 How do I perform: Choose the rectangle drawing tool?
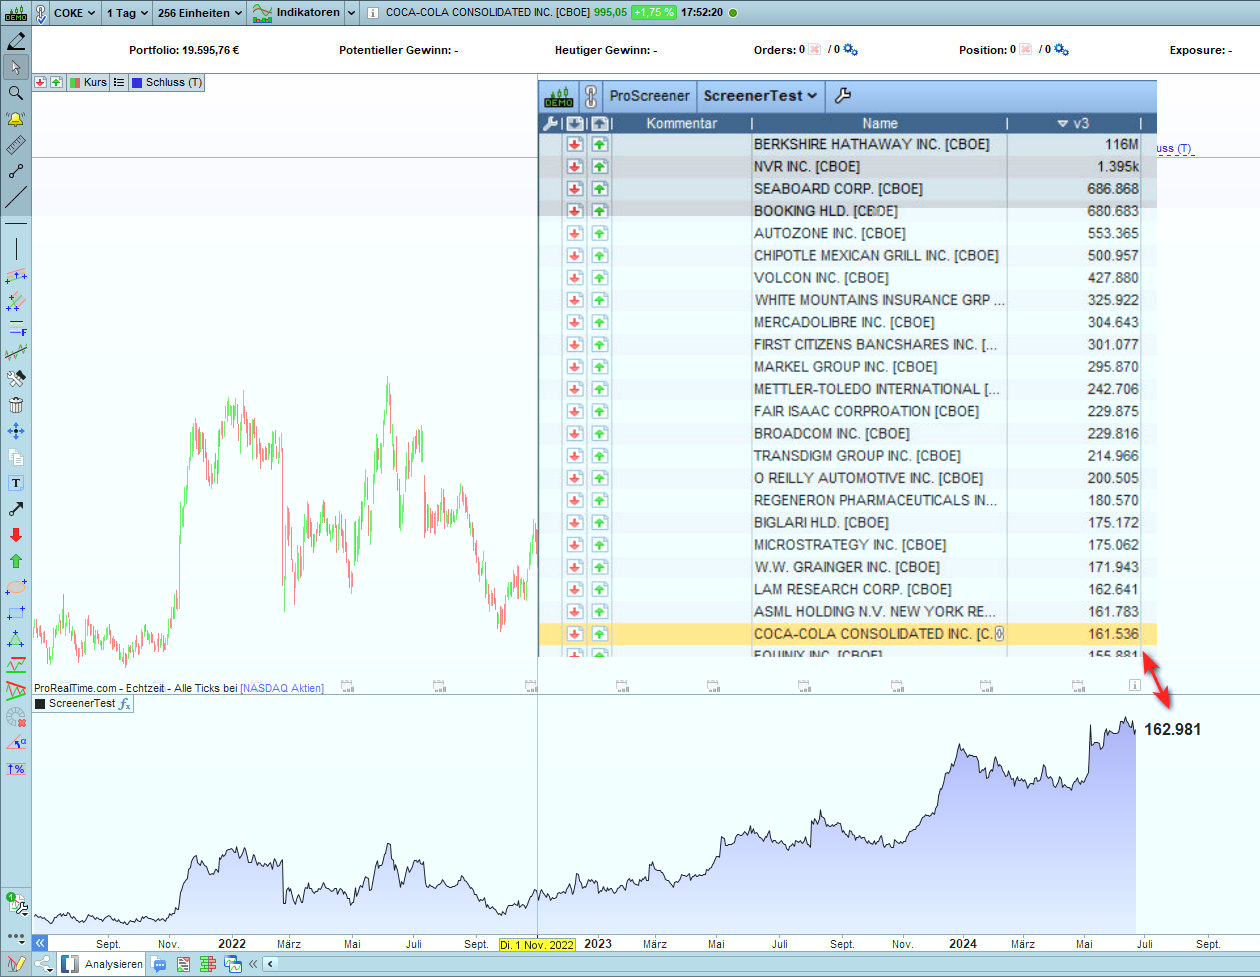tap(16, 613)
